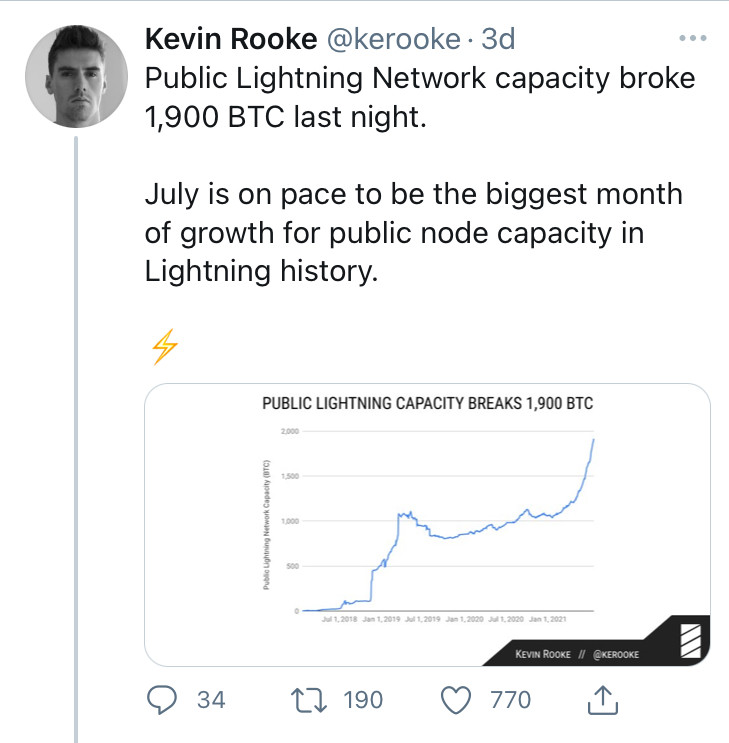Image resolution: width=729 pixels, height=743 pixels.
Task: Click the 34 replies count
Action: point(211,700)
